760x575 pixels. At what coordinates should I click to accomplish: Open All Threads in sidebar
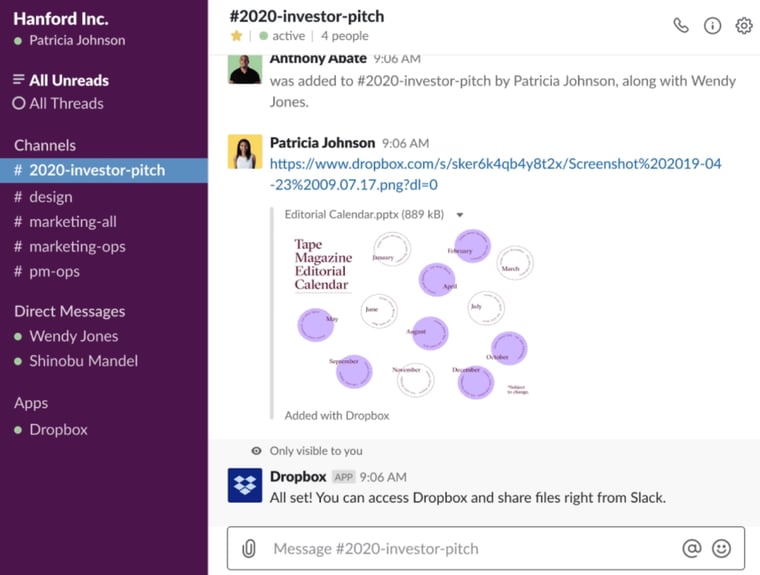[66, 103]
